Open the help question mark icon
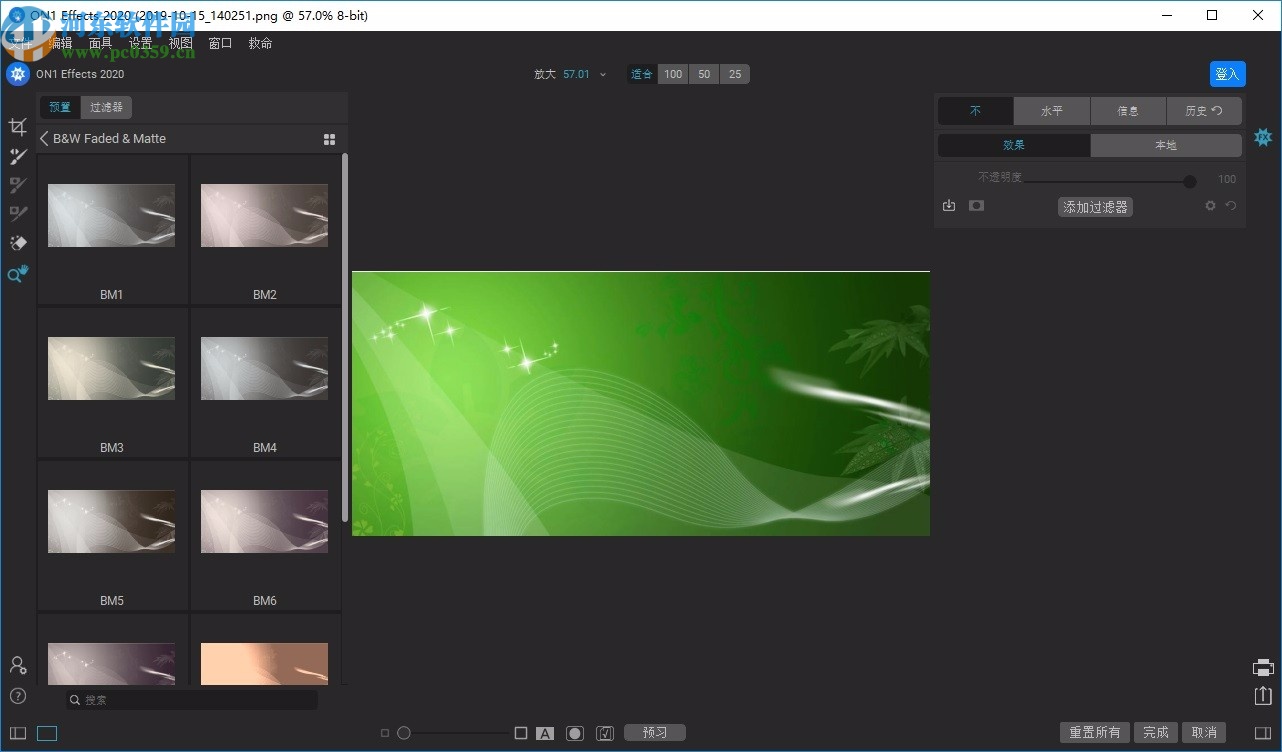Viewport: 1282px width, 752px height. [17, 696]
